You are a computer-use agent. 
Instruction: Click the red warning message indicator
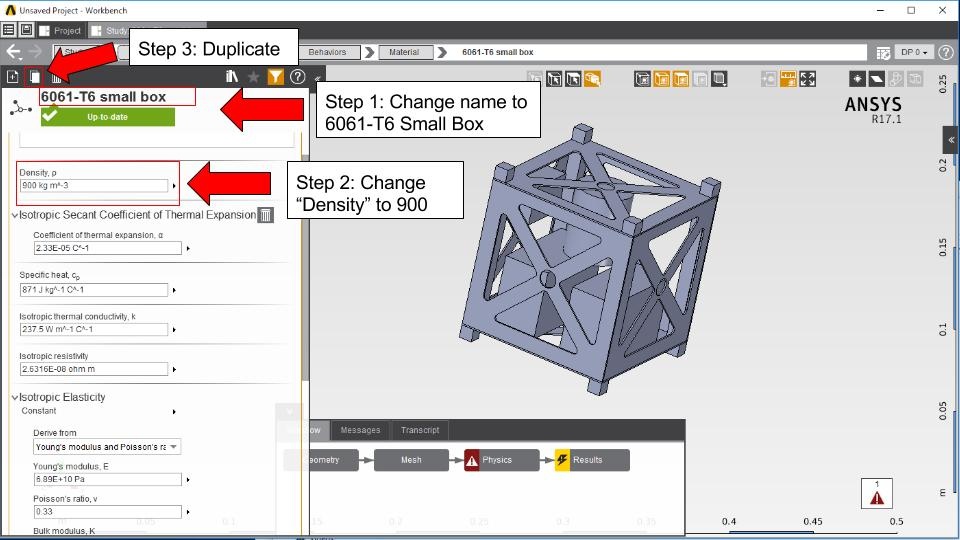877,493
